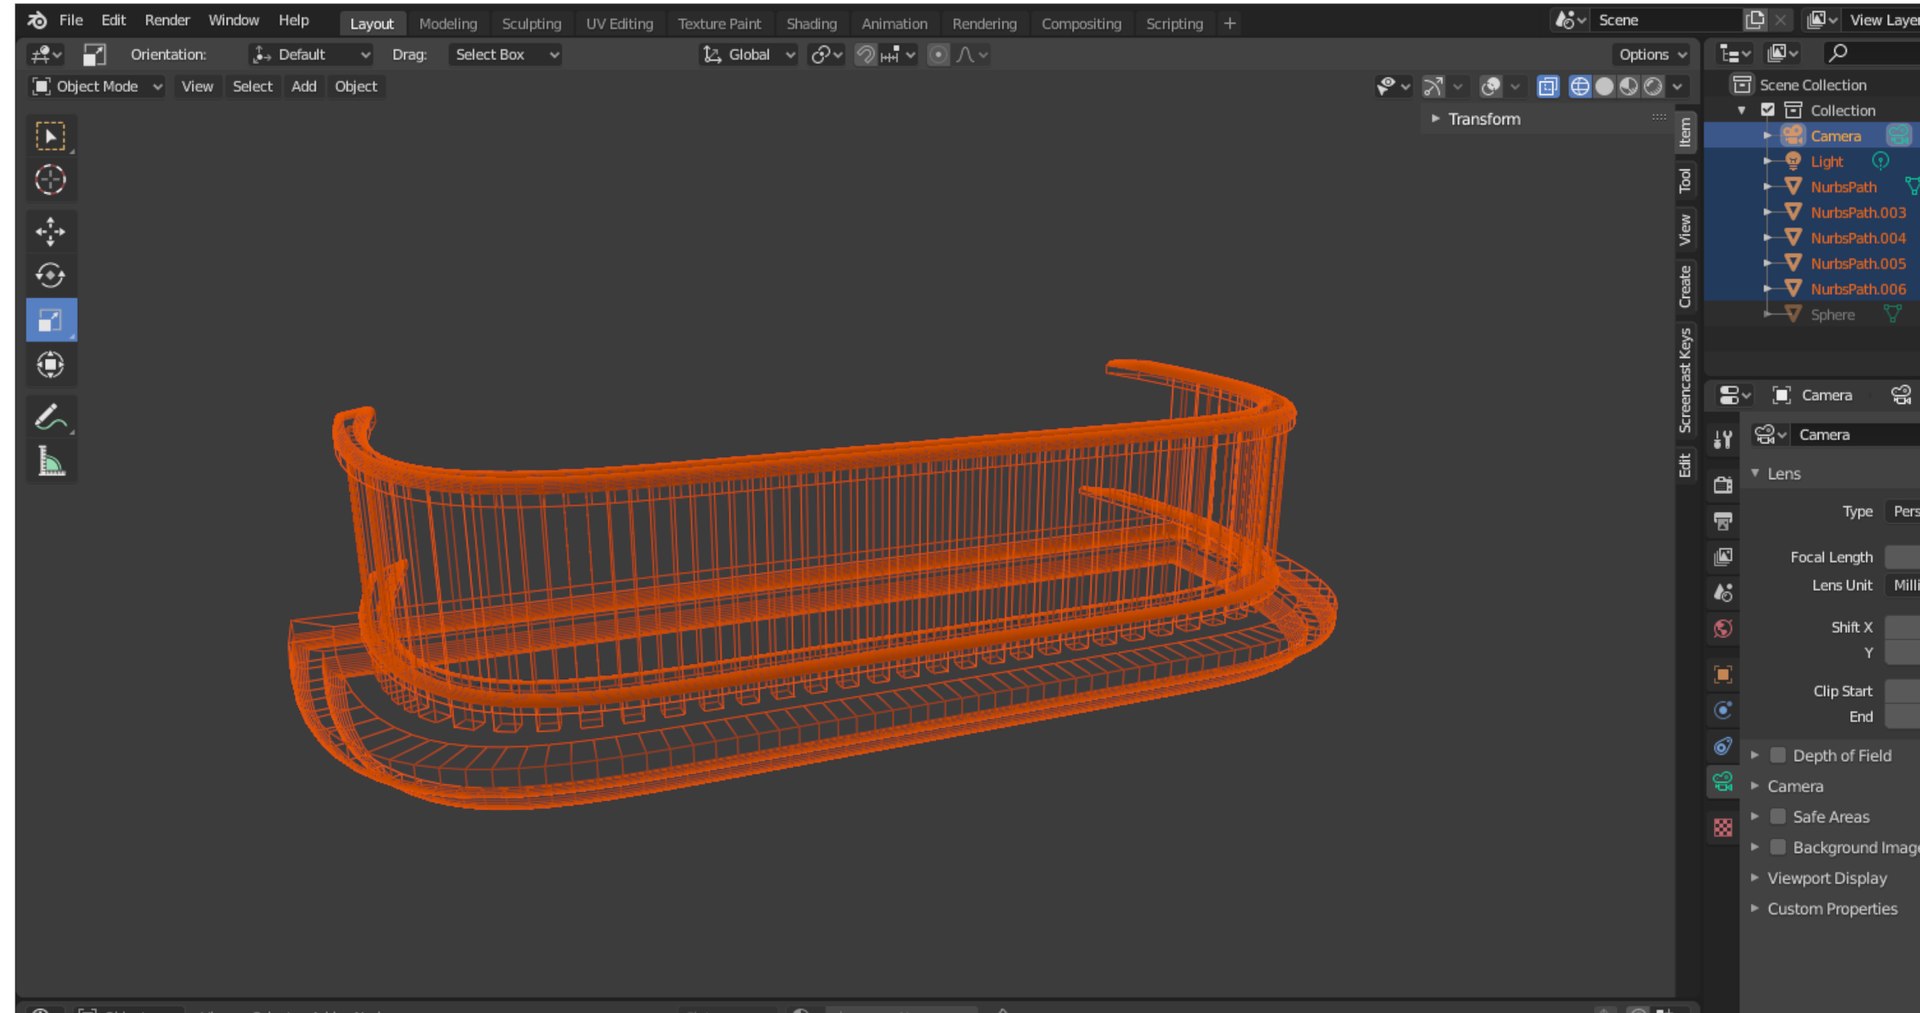This screenshot has width=1920, height=1013.
Task: Toggle proportional editing
Action: (938, 55)
